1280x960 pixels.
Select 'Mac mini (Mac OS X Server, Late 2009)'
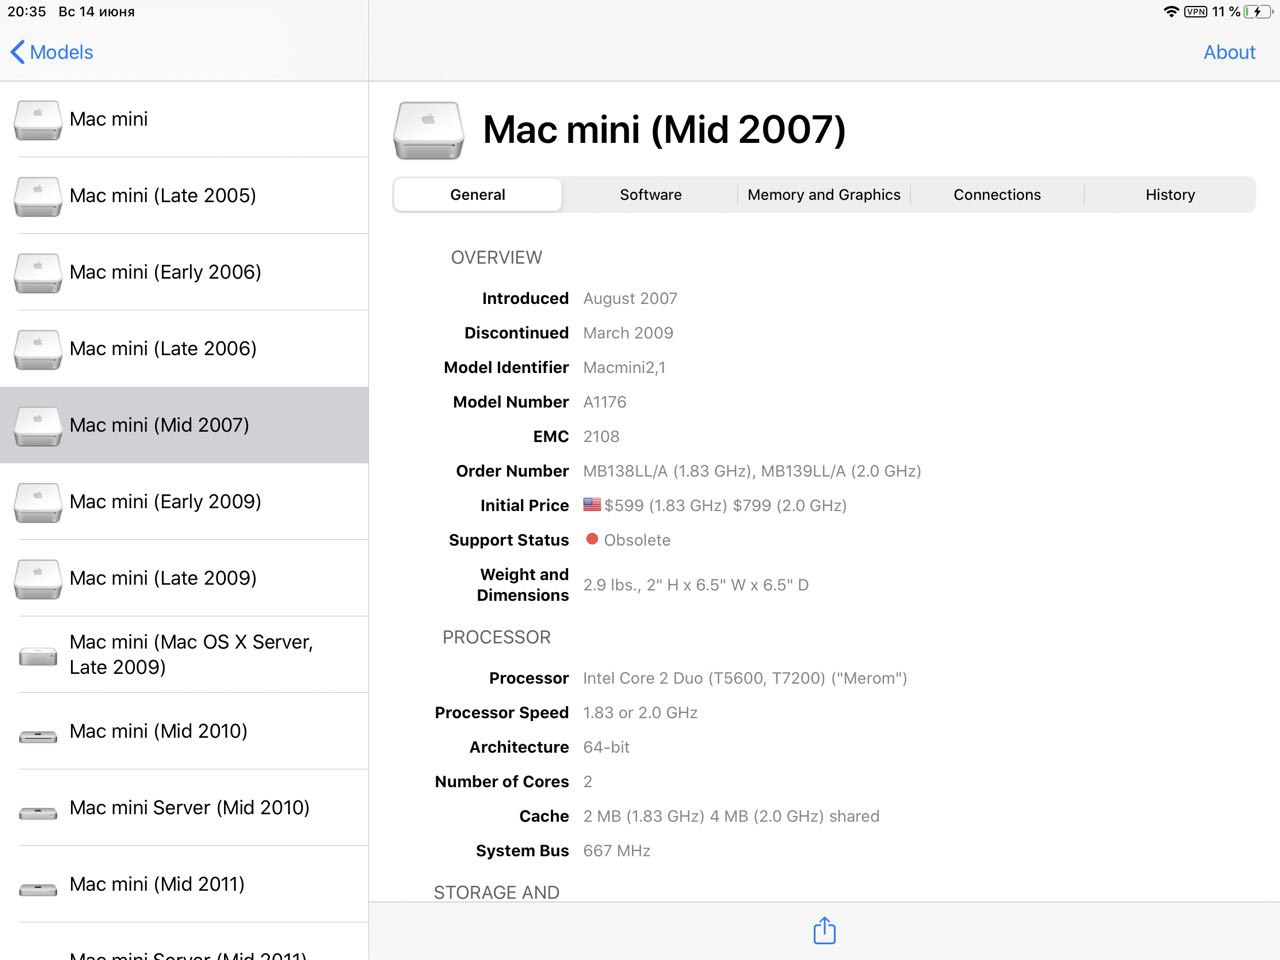tap(184, 654)
